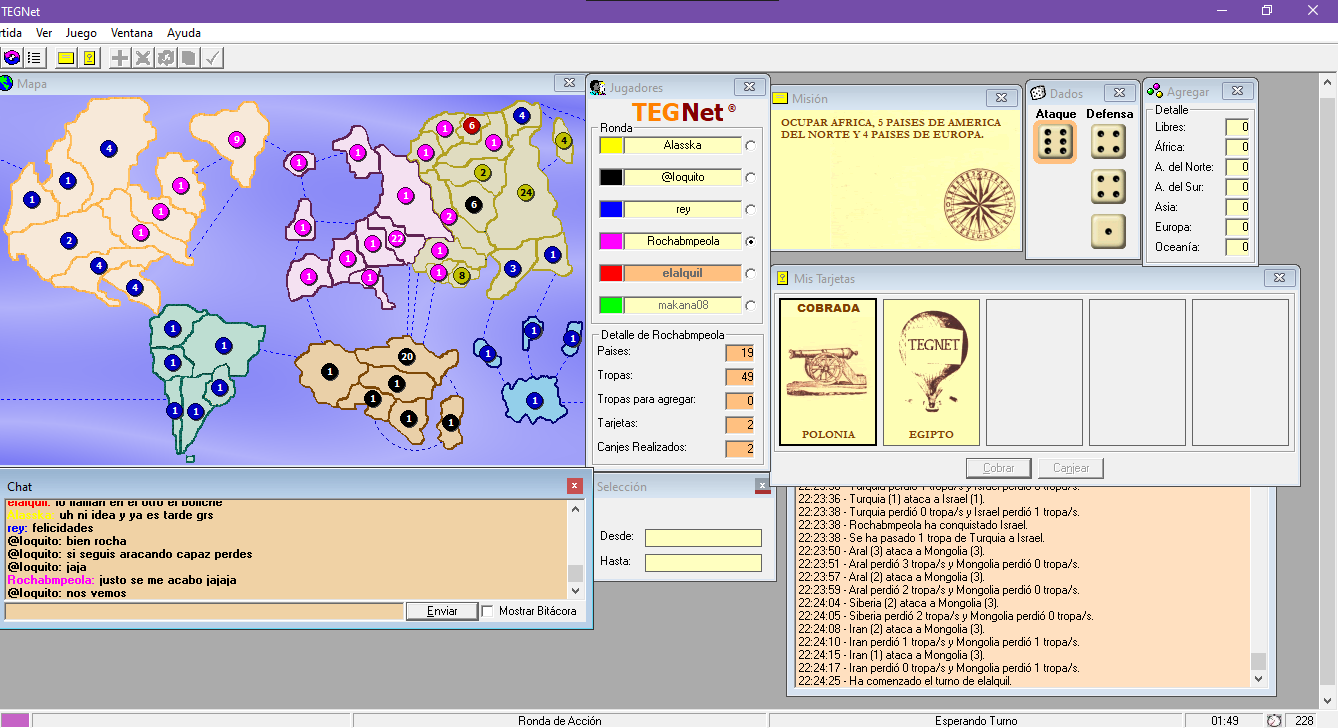Viewport: 1338px width, 728px height.
Task: Enable the Mostrar Bitácora checkbox
Action: 488,611
